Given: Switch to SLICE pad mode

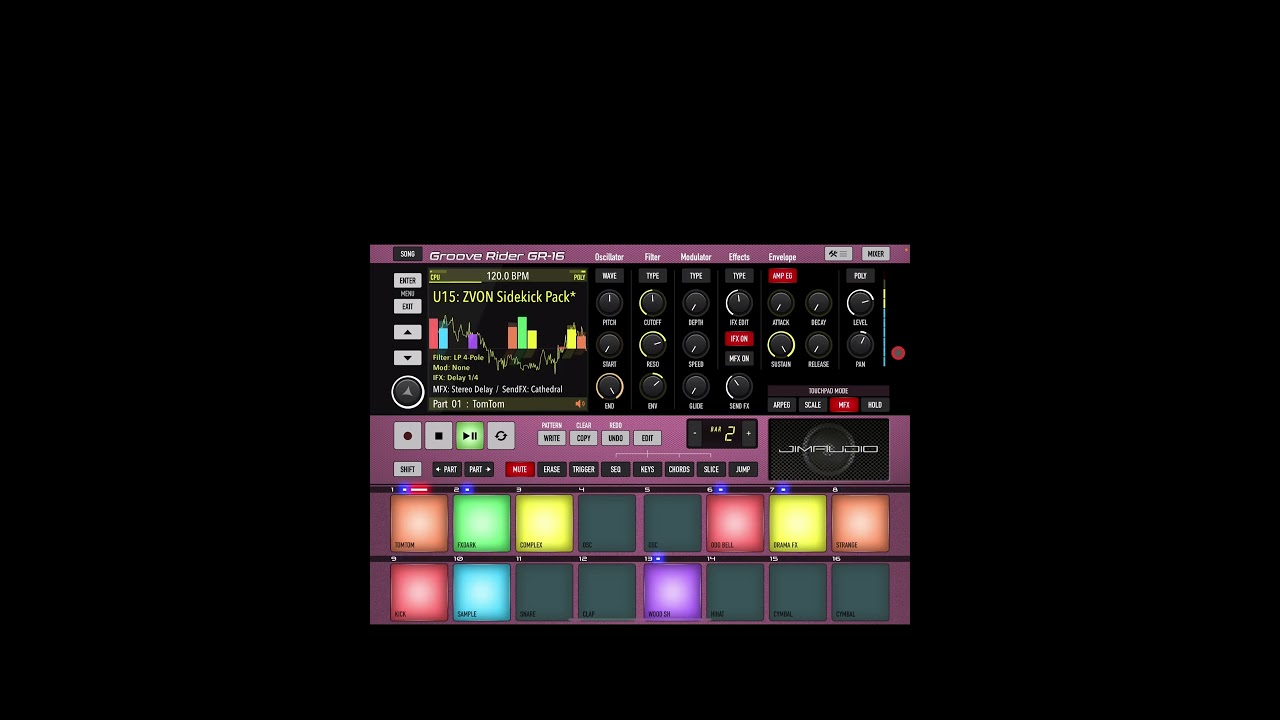Looking at the screenshot, I should [x=711, y=469].
